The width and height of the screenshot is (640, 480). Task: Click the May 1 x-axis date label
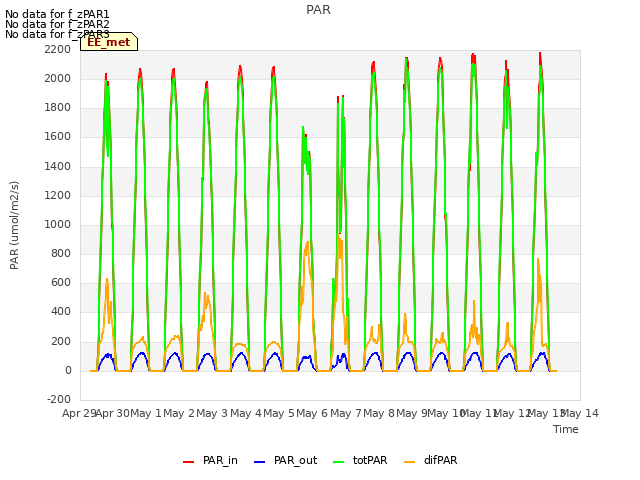146,413
